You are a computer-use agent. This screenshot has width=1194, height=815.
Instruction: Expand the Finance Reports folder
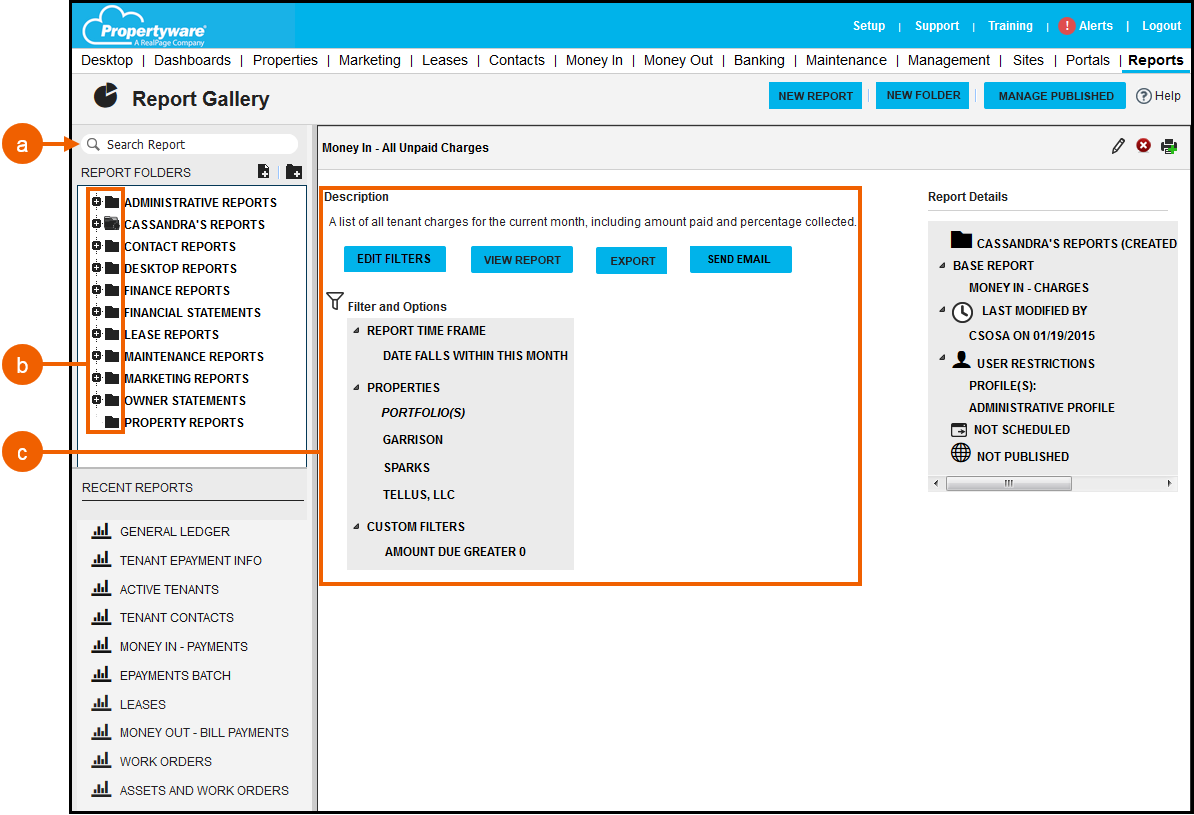coord(97,290)
